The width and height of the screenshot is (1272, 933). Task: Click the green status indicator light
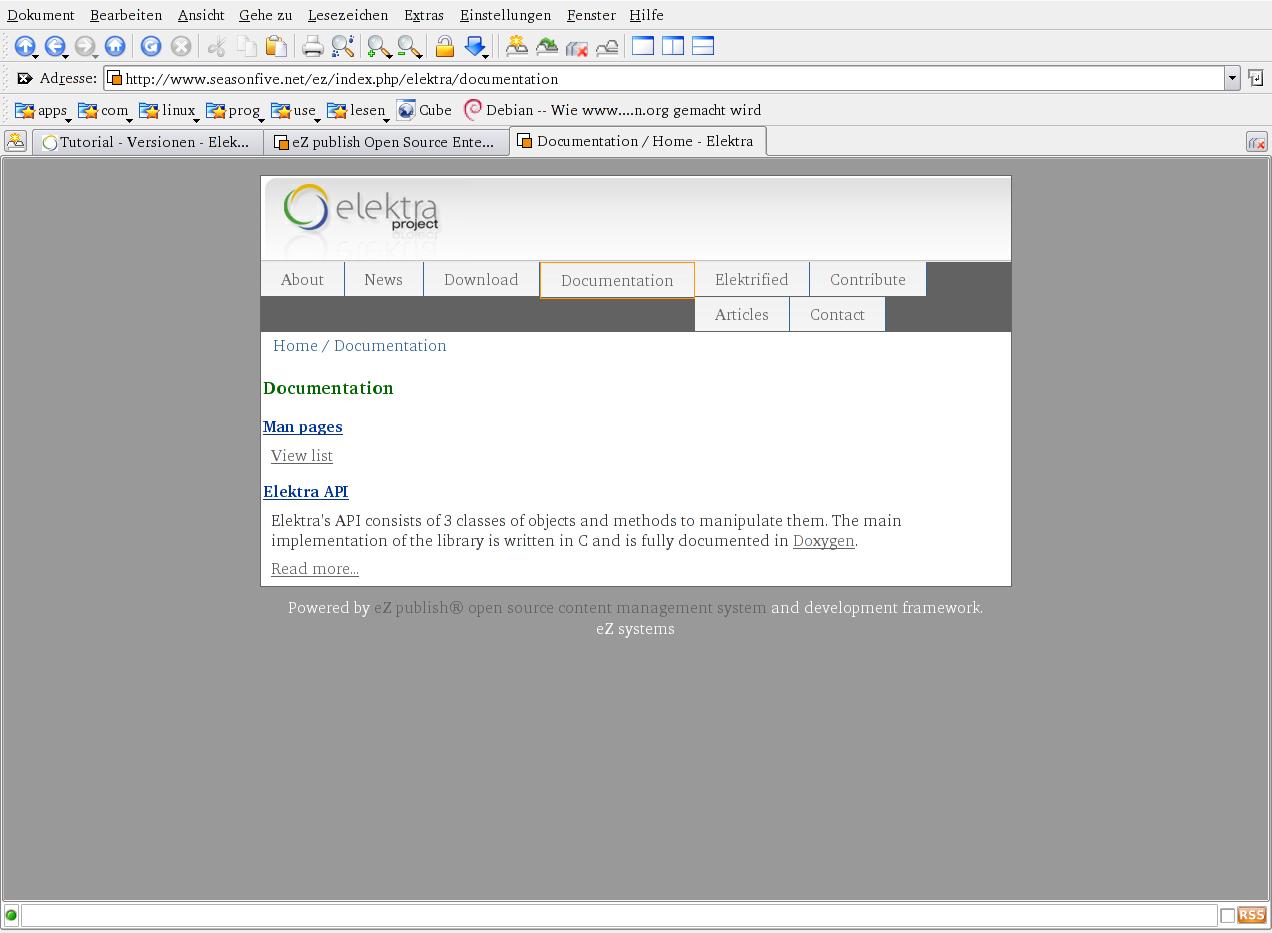pyautogui.click(x=11, y=915)
